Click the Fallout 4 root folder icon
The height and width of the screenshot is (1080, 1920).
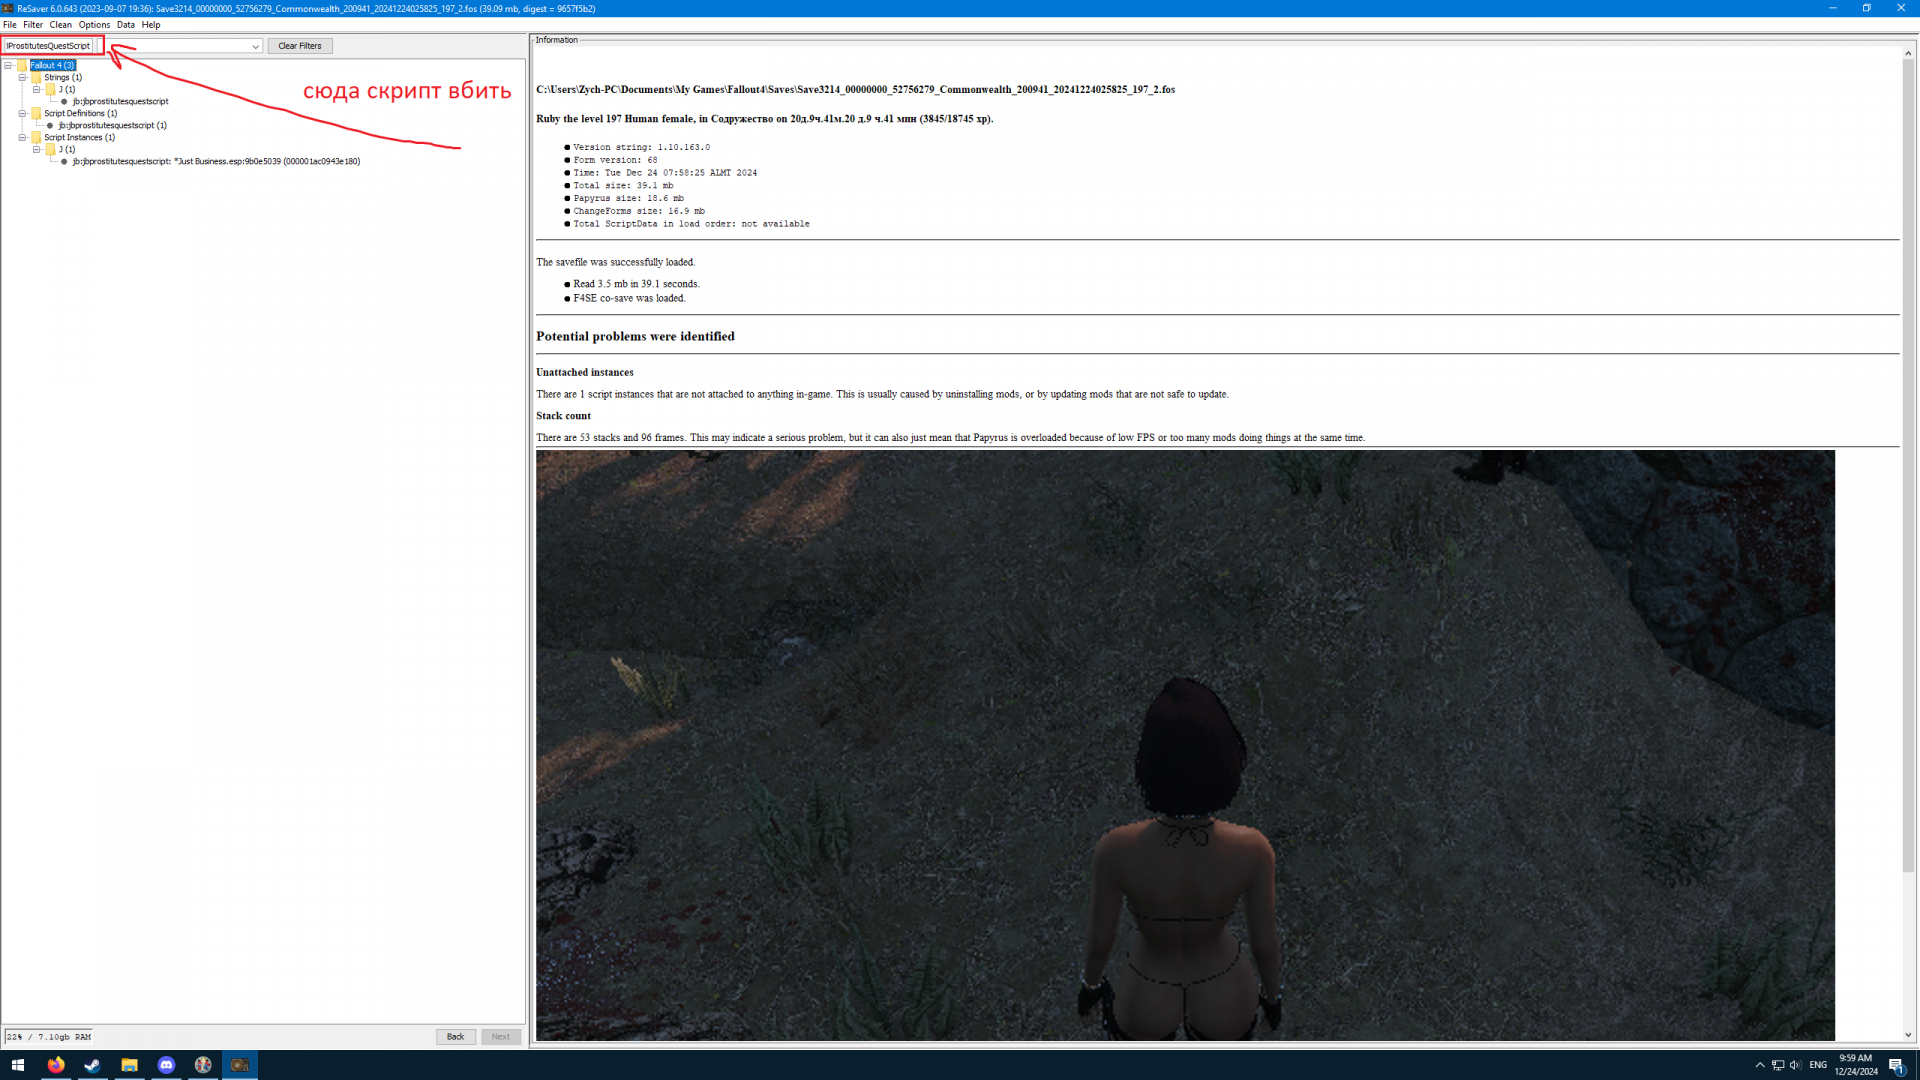click(x=22, y=65)
